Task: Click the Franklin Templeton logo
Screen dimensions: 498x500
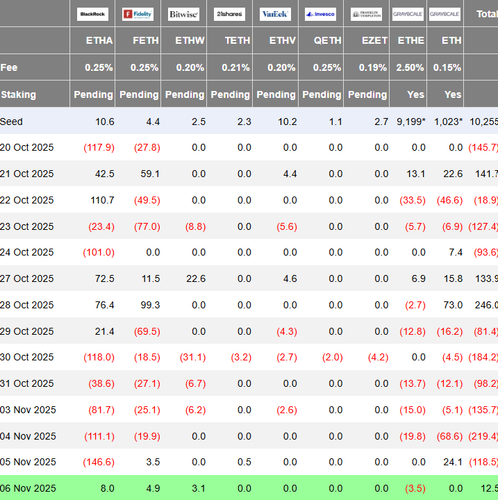Action: pyautogui.click(x=366, y=14)
